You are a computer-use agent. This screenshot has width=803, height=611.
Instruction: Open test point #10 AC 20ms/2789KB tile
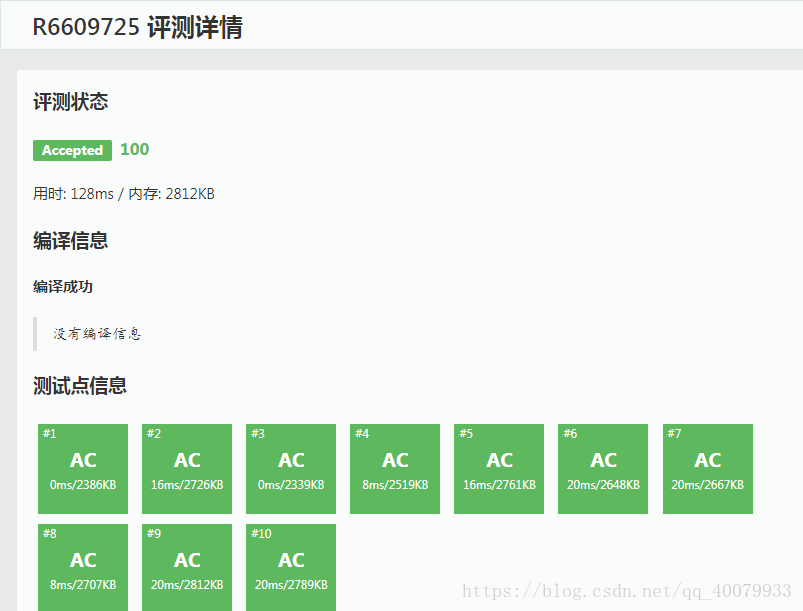click(x=291, y=567)
